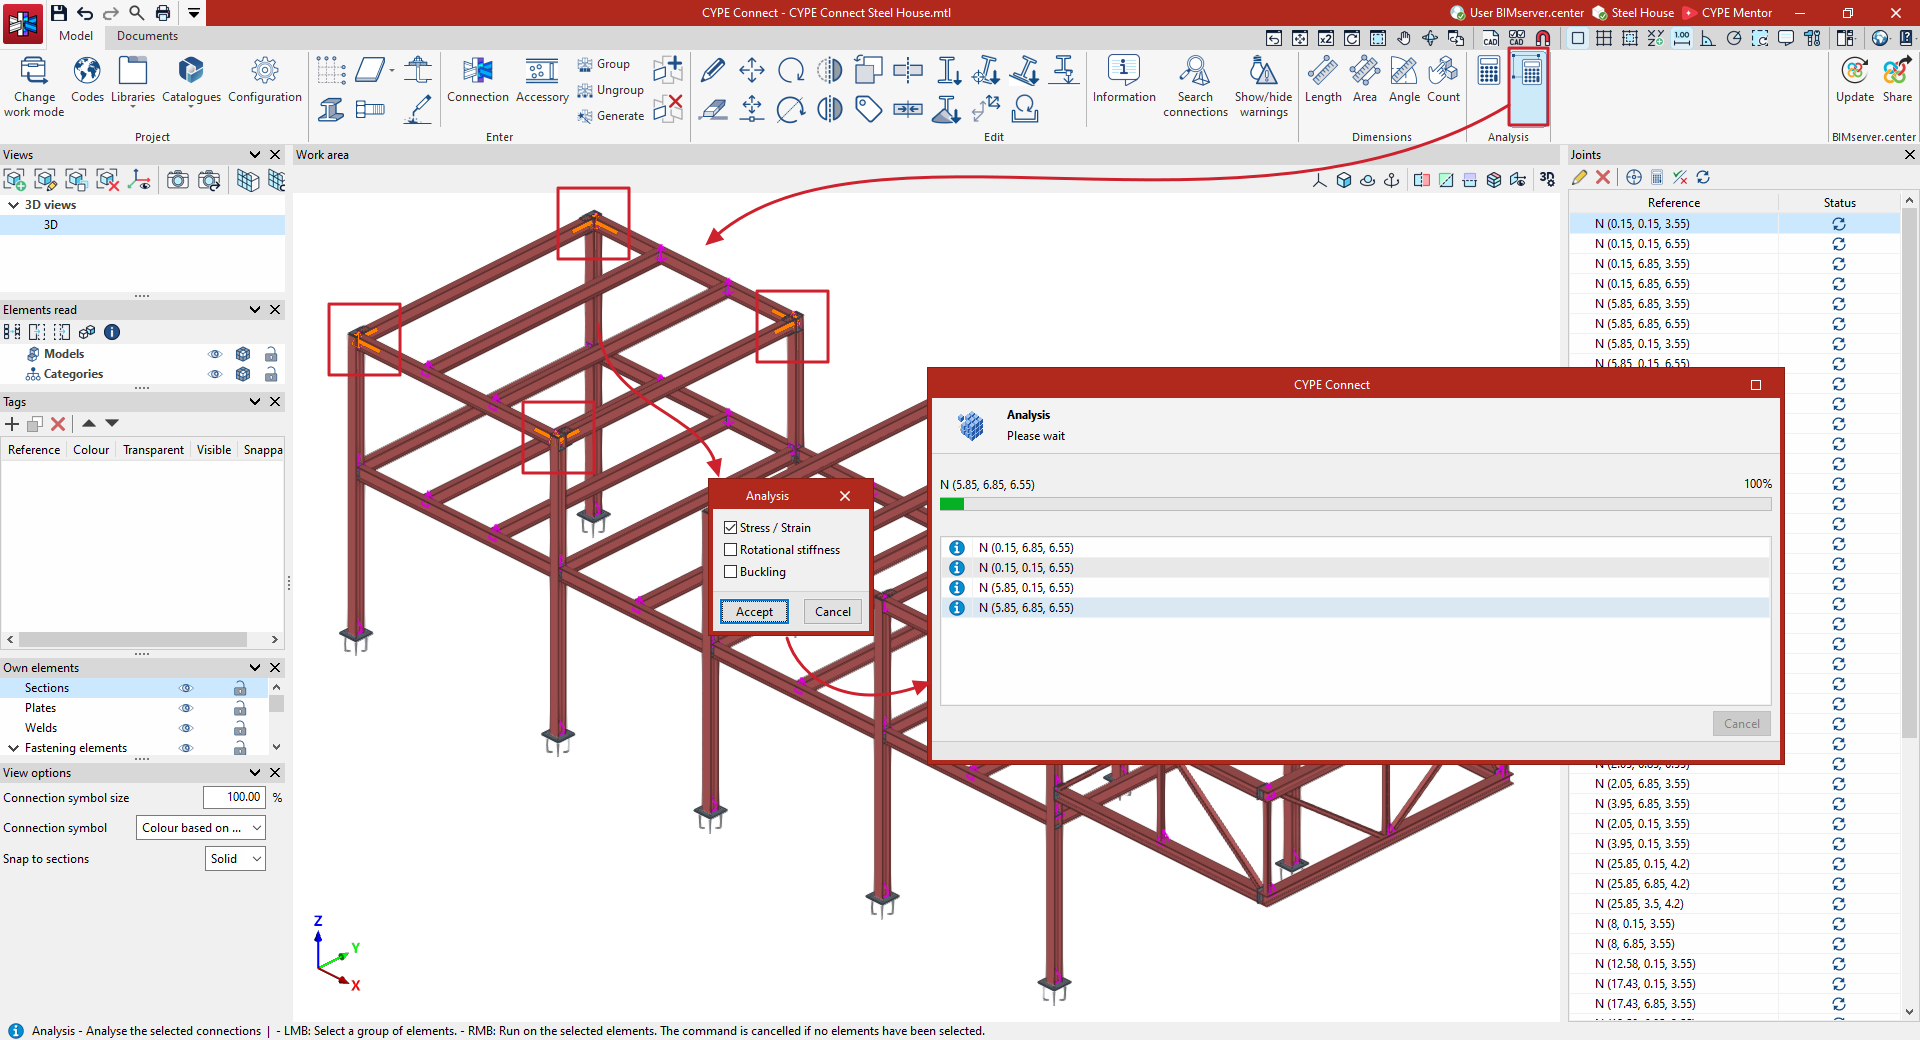Toggle visibility of Welds
1920x1040 pixels.
coord(185,728)
